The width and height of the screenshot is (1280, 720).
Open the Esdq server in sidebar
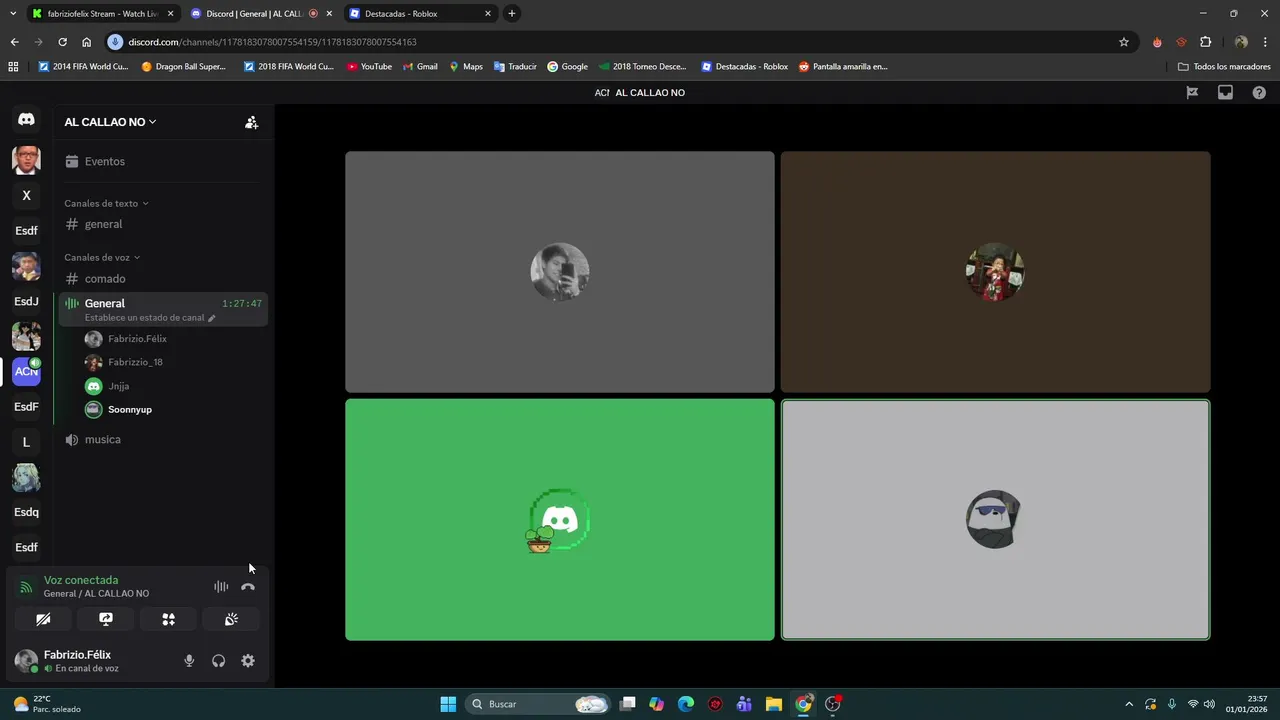(x=26, y=512)
